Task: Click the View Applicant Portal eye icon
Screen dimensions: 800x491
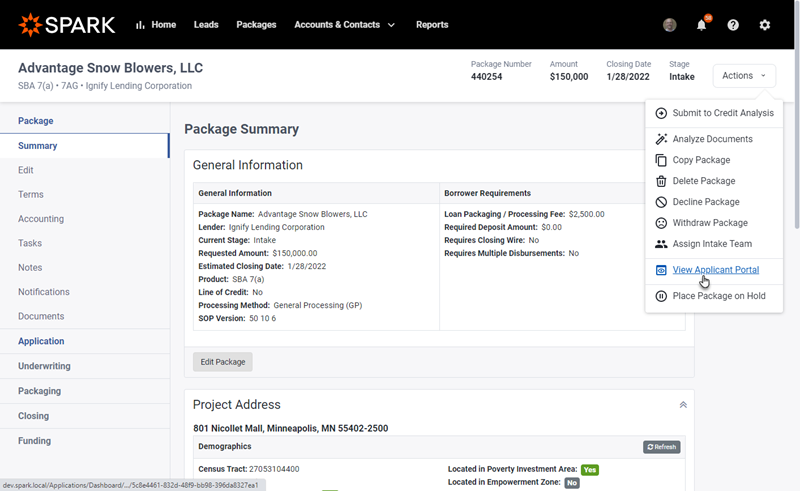Action: 661,269
